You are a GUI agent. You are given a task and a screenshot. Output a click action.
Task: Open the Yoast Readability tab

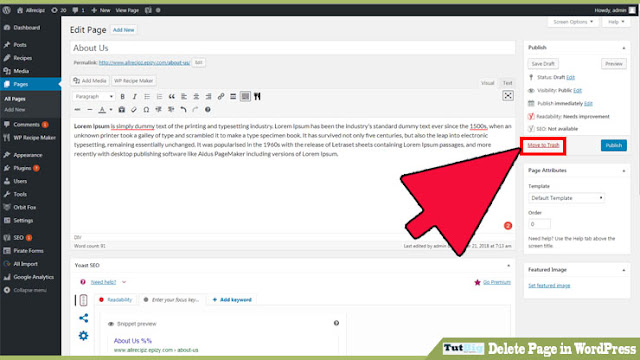[x=116, y=300]
